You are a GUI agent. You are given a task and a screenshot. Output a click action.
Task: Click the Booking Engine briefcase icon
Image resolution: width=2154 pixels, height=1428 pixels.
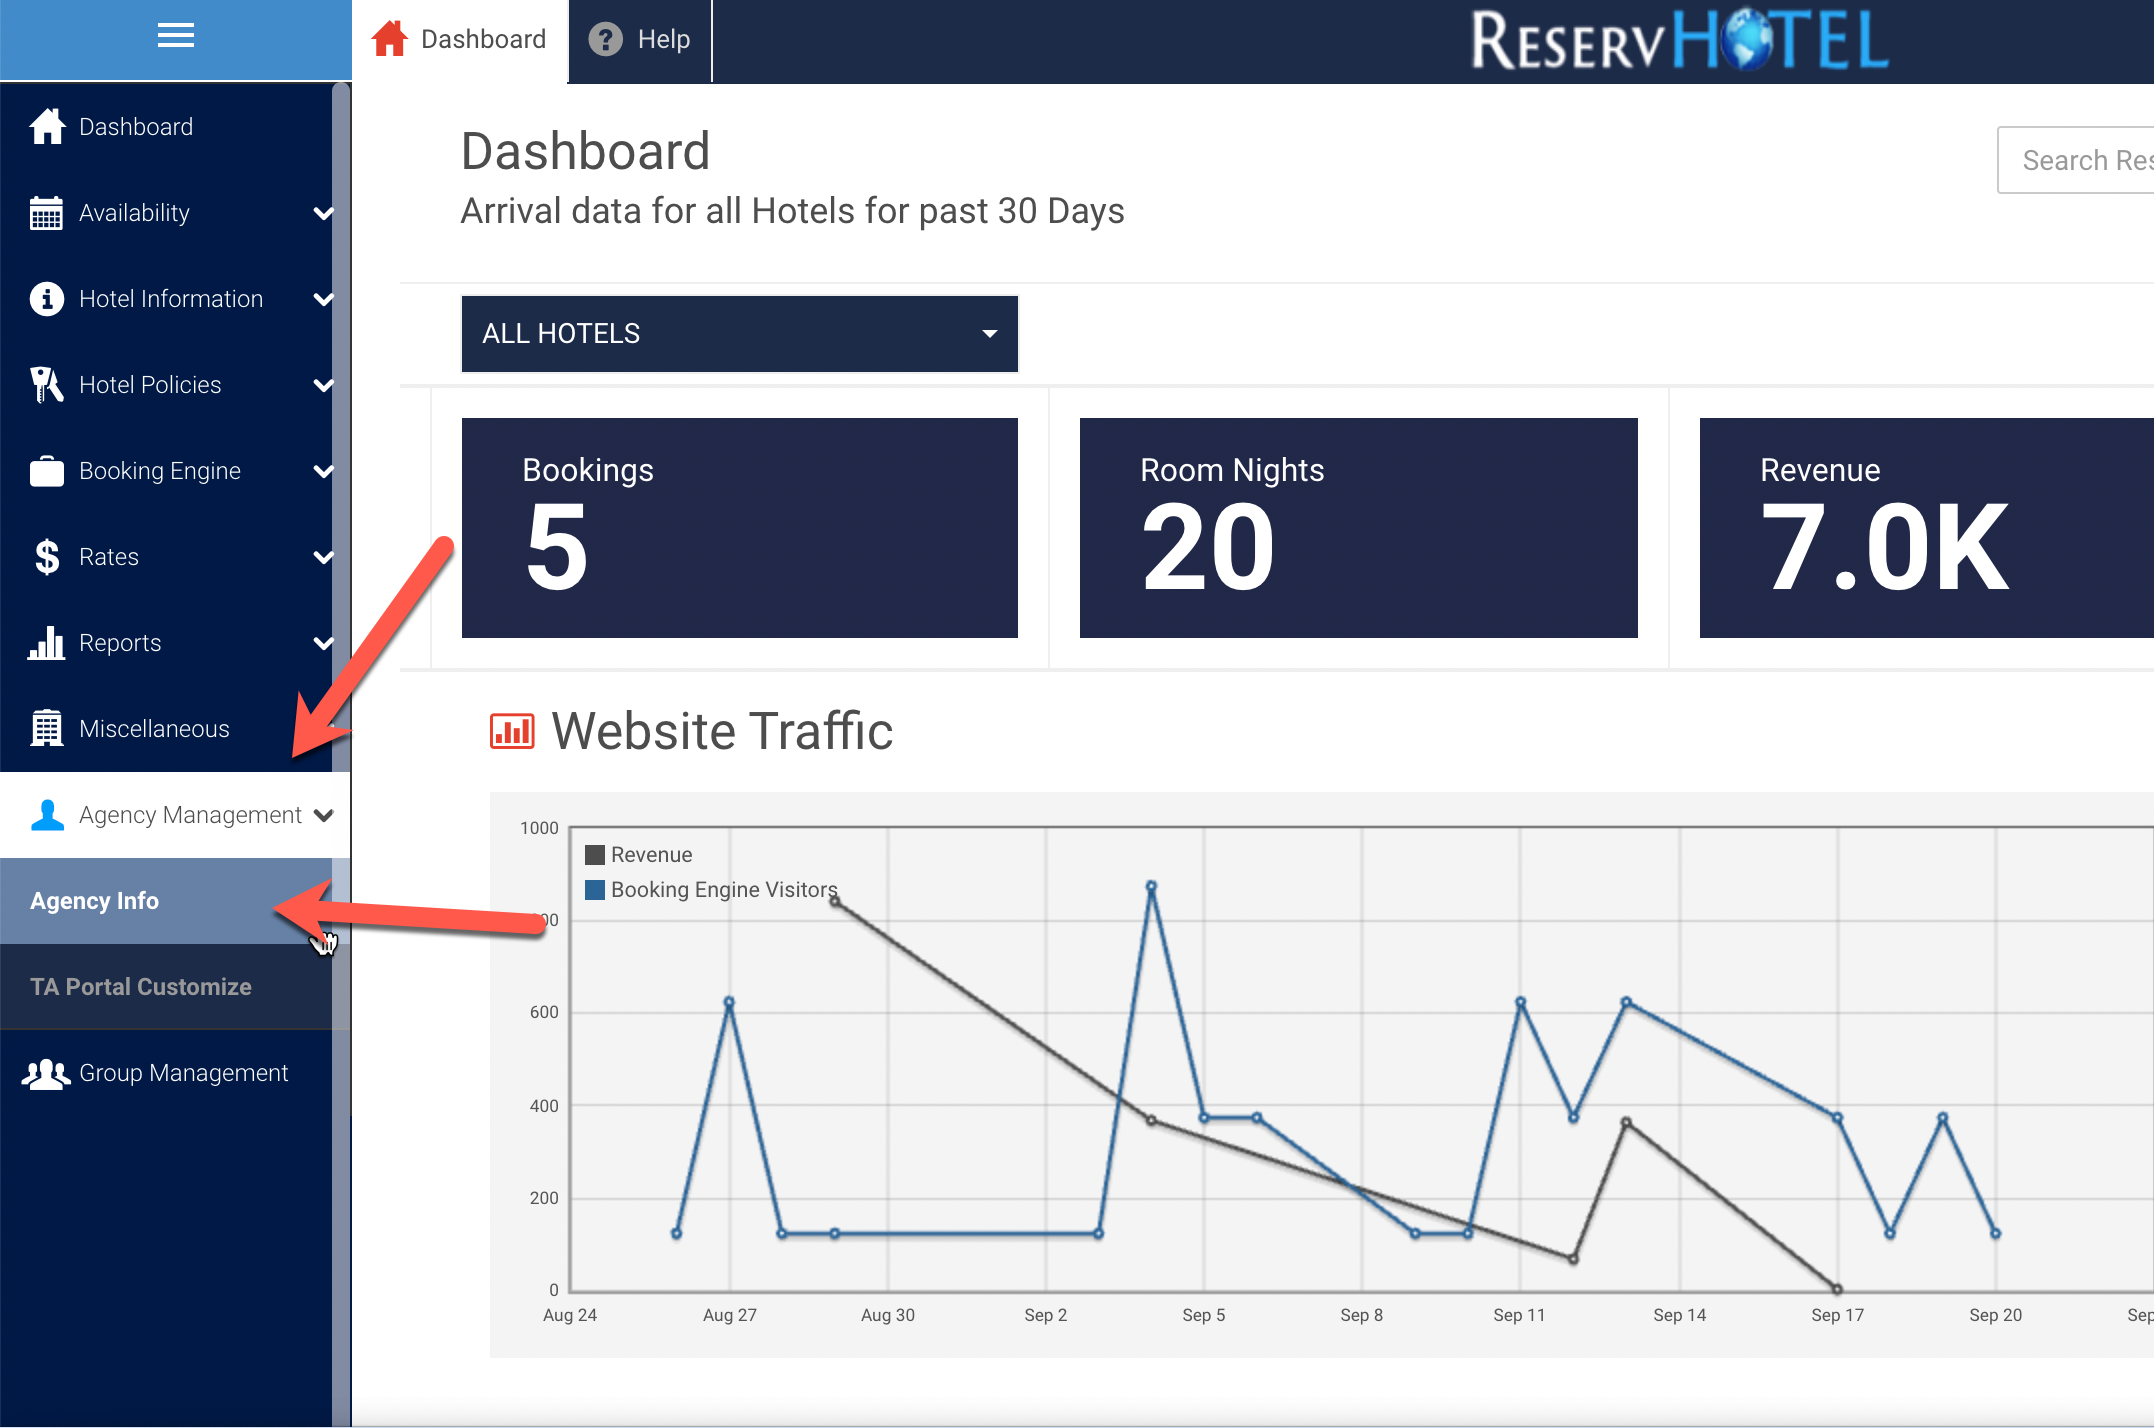tap(46, 471)
